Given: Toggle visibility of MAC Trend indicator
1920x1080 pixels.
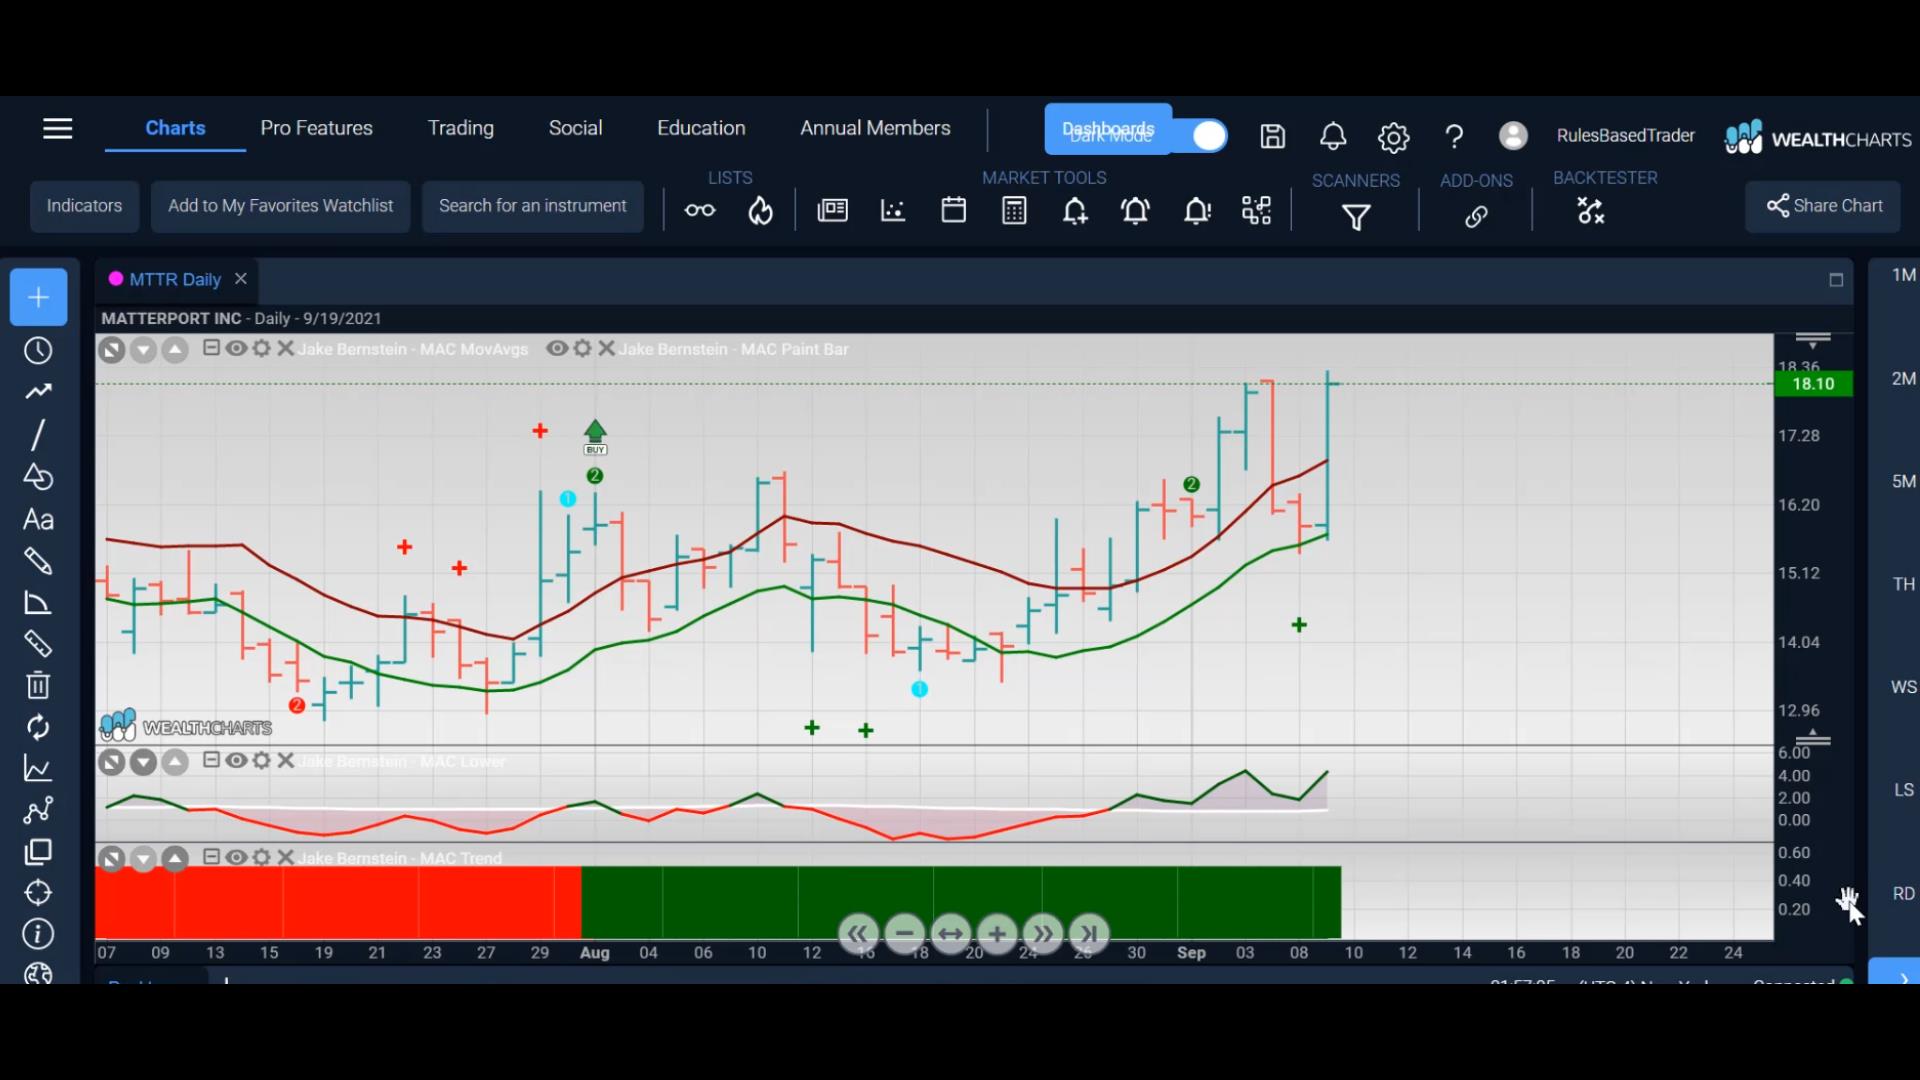Looking at the screenshot, I should pyautogui.click(x=236, y=857).
